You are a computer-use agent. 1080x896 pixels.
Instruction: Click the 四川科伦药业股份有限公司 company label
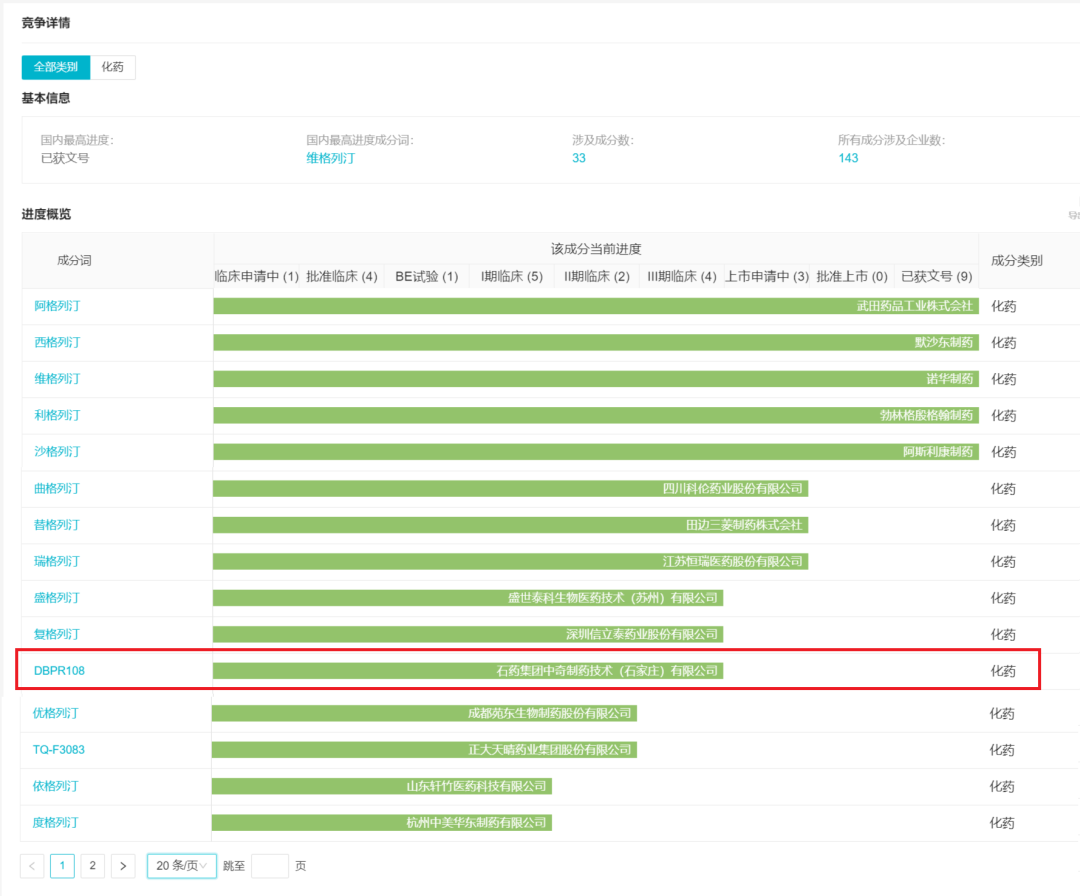pyautogui.click(x=733, y=488)
